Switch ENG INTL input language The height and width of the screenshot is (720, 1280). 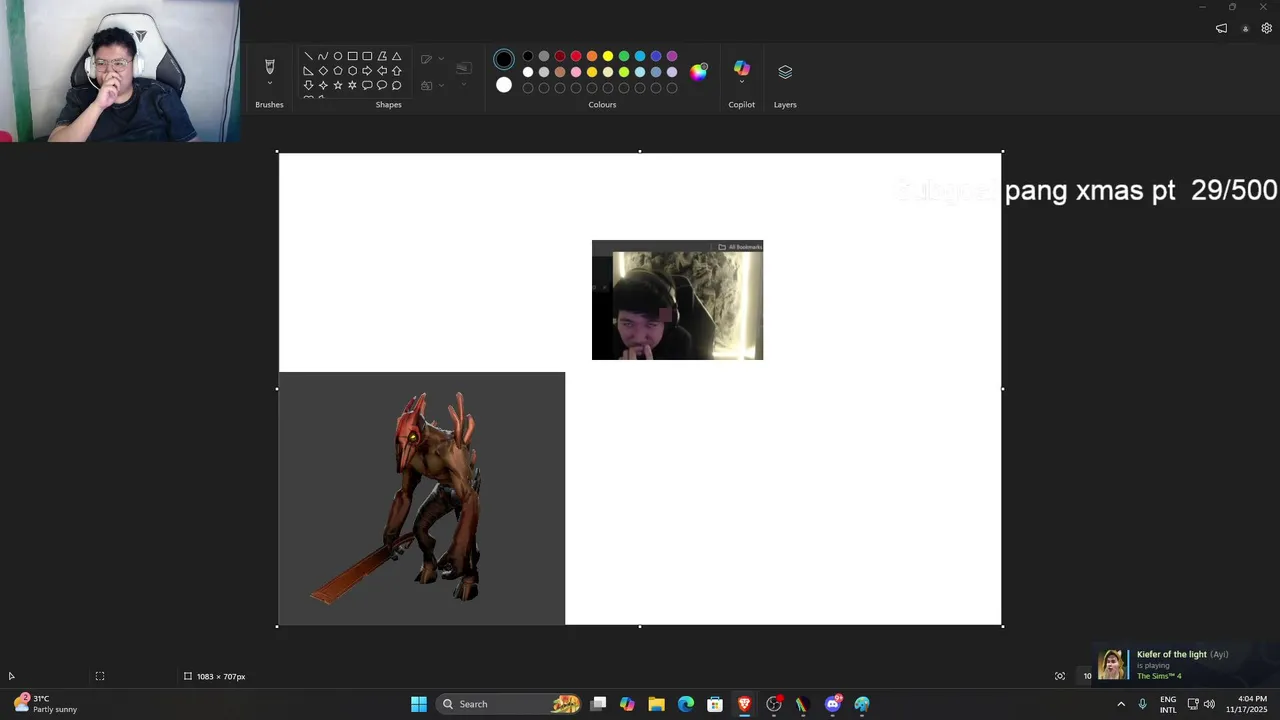1168,704
